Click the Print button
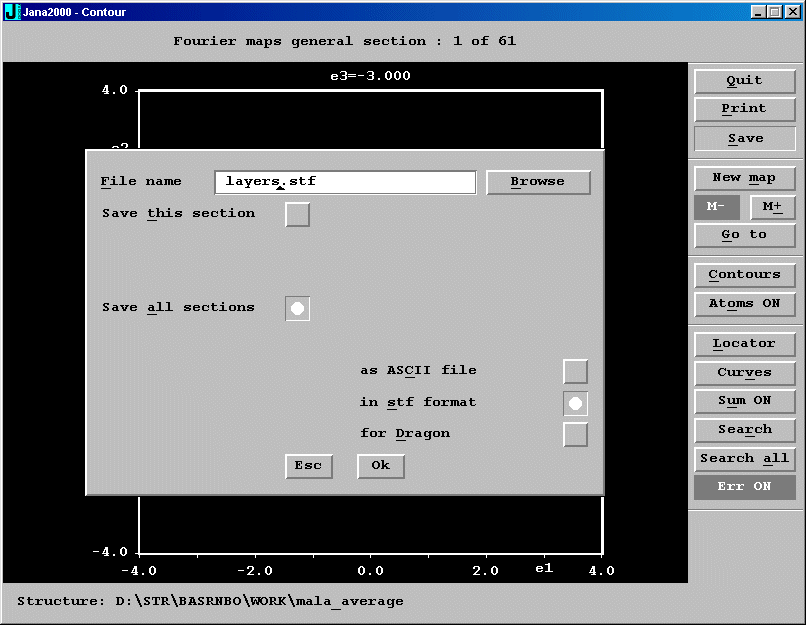806x625 pixels. click(744, 109)
